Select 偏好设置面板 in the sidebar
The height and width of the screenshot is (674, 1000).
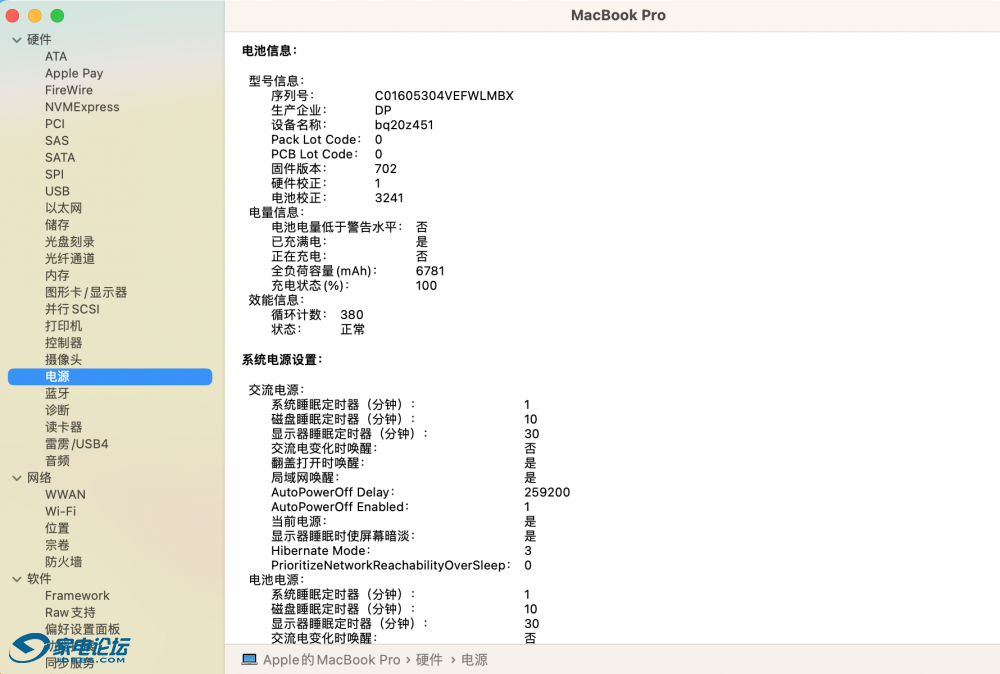(x=82, y=629)
